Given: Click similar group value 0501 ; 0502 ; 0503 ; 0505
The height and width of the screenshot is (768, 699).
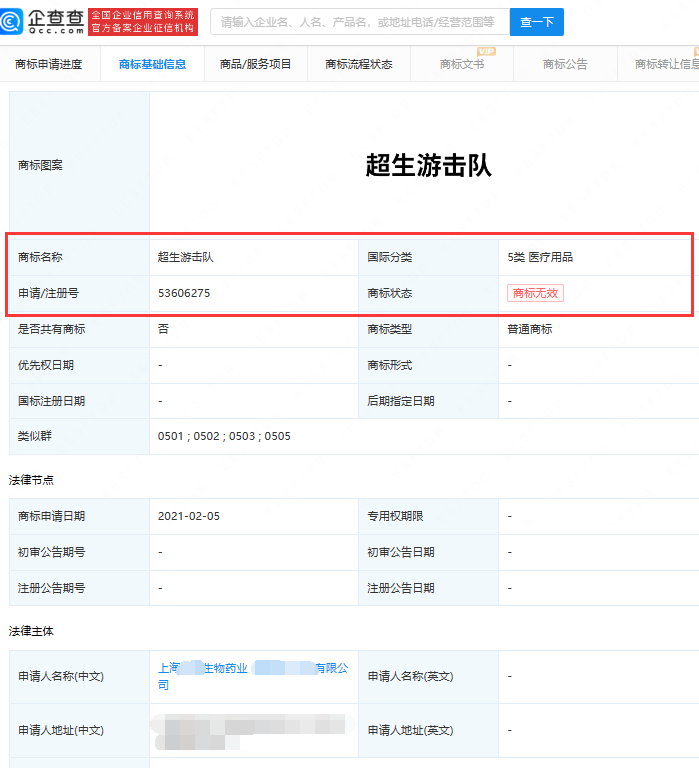Looking at the screenshot, I should 224,436.
